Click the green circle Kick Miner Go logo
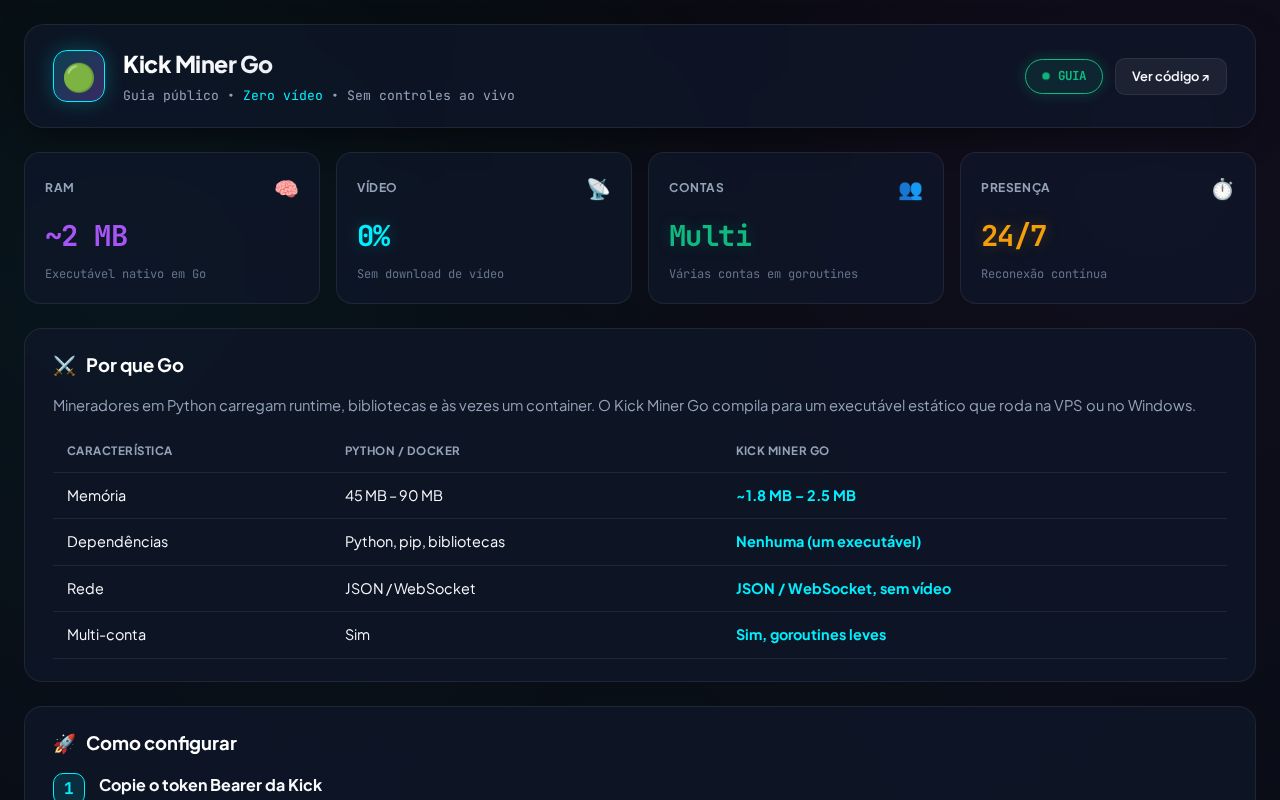1280x800 pixels. pos(79,76)
